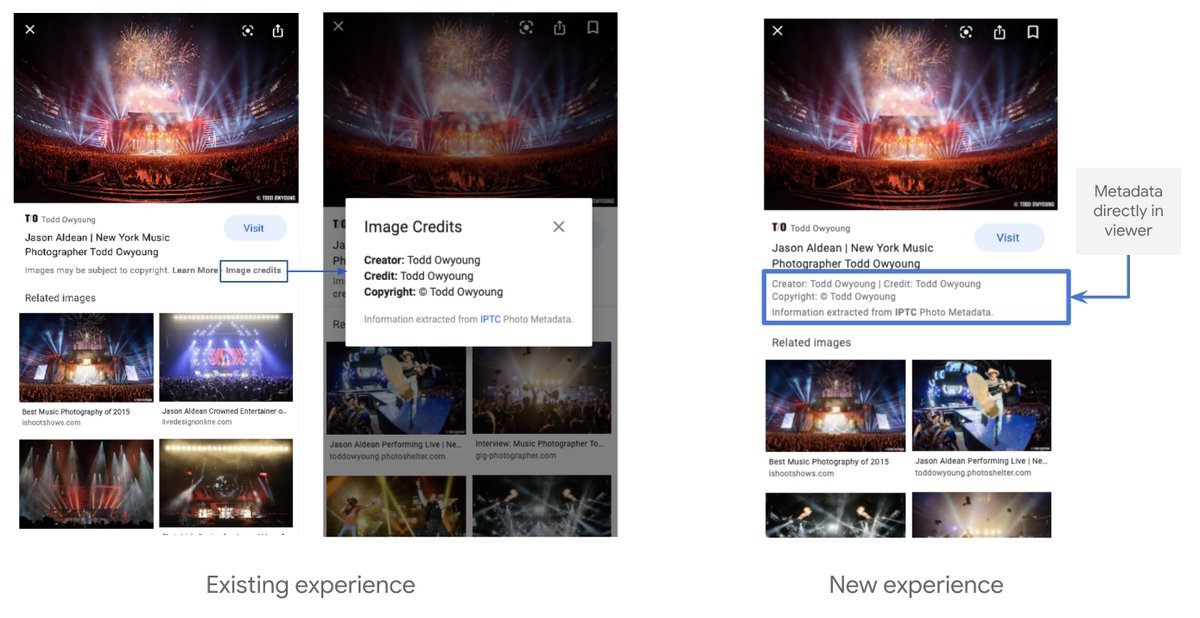Open the Image credits popup
Viewport: 1200px width, 618px height.
click(253, 270)
